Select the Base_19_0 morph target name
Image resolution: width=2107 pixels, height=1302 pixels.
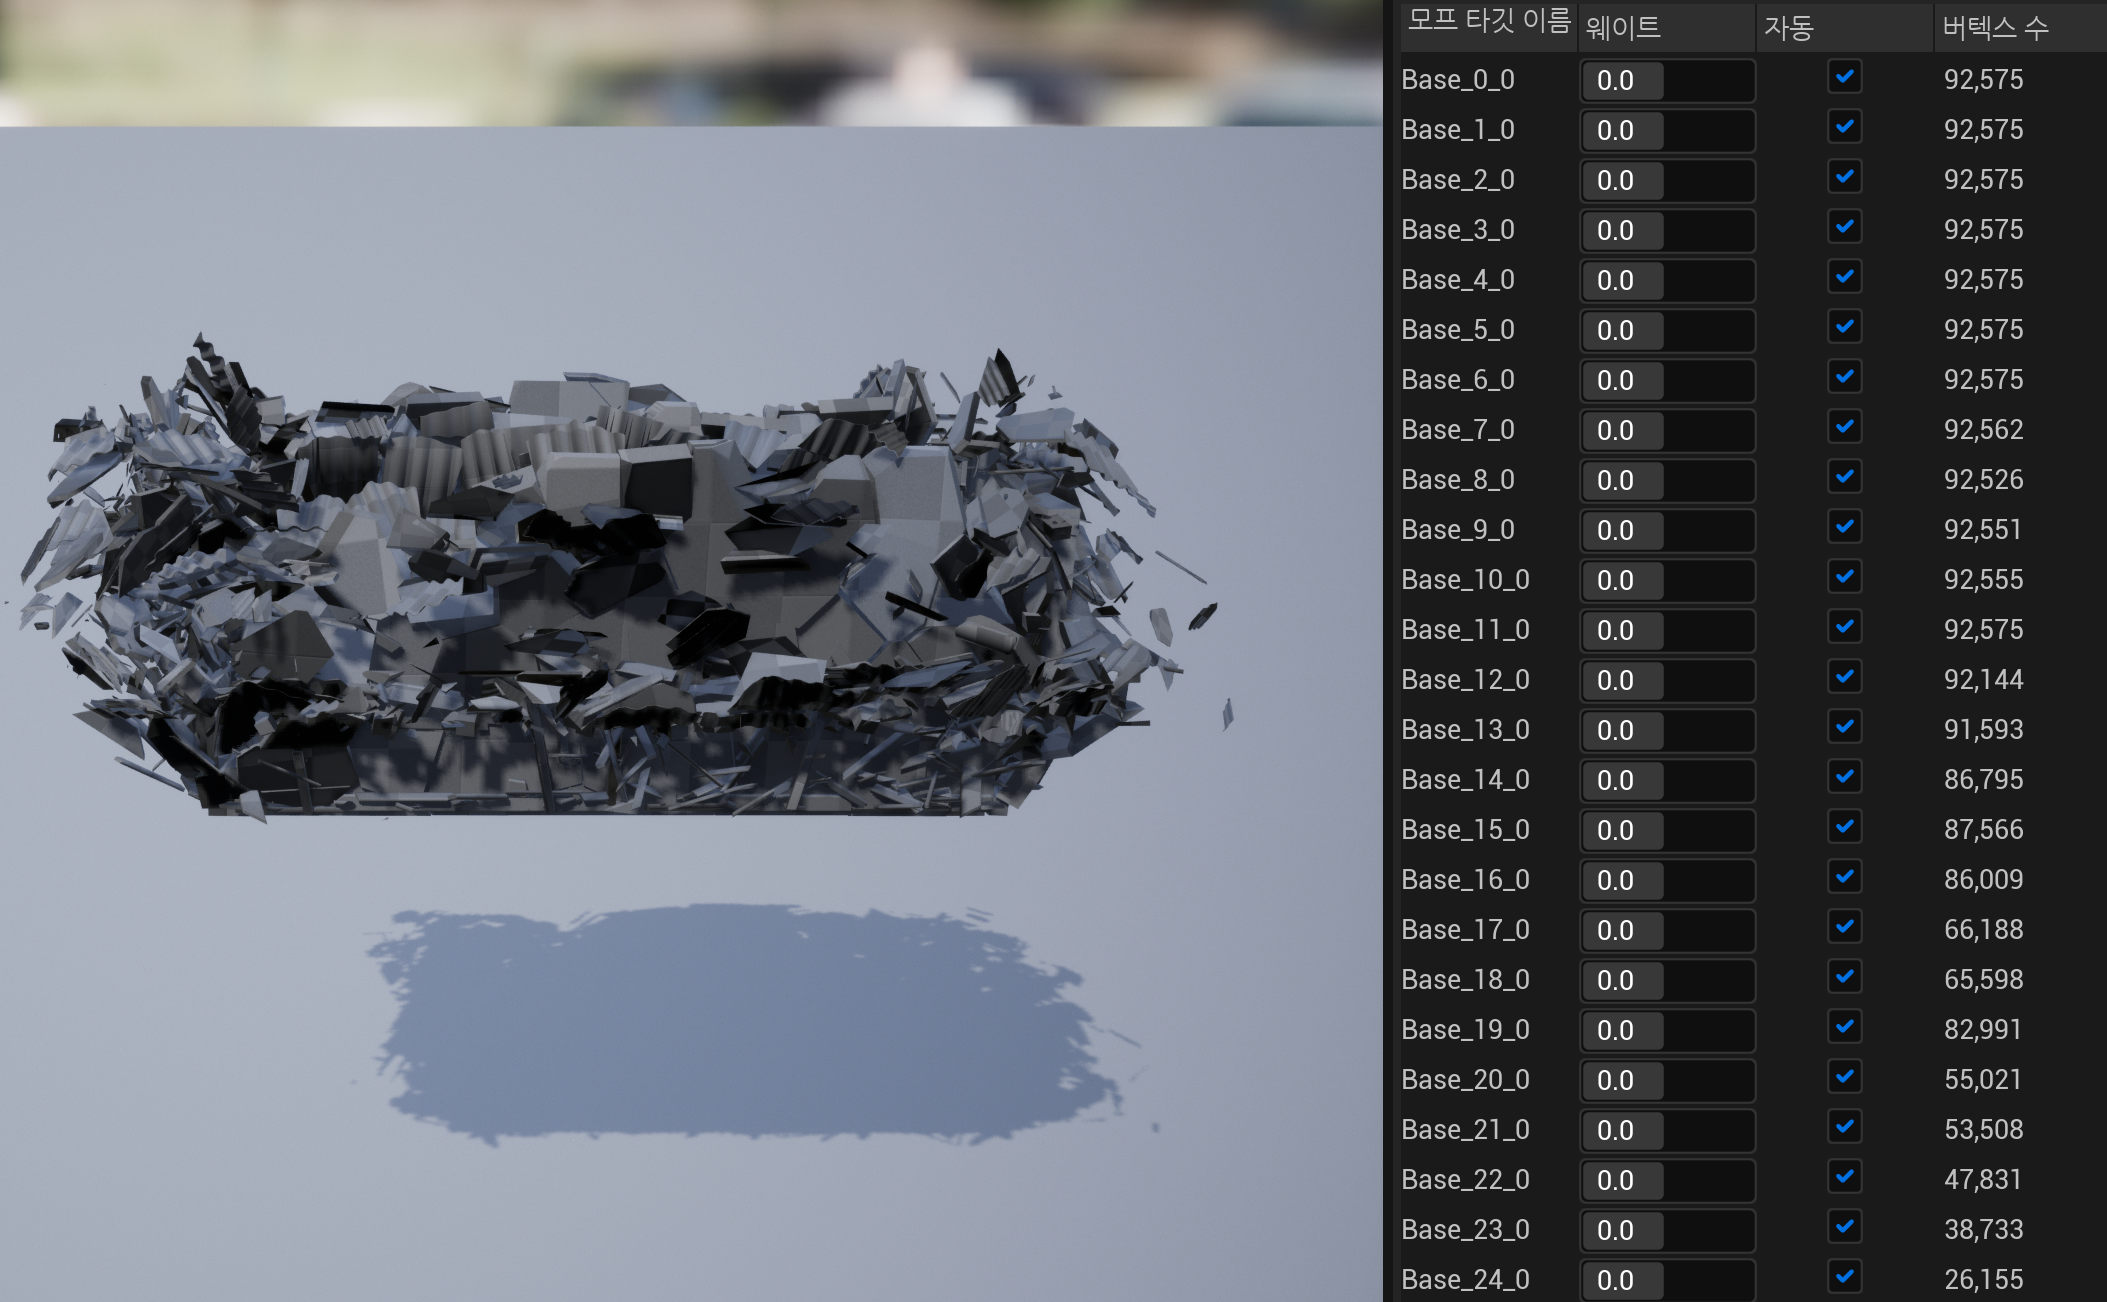tap(1465, 1030)
